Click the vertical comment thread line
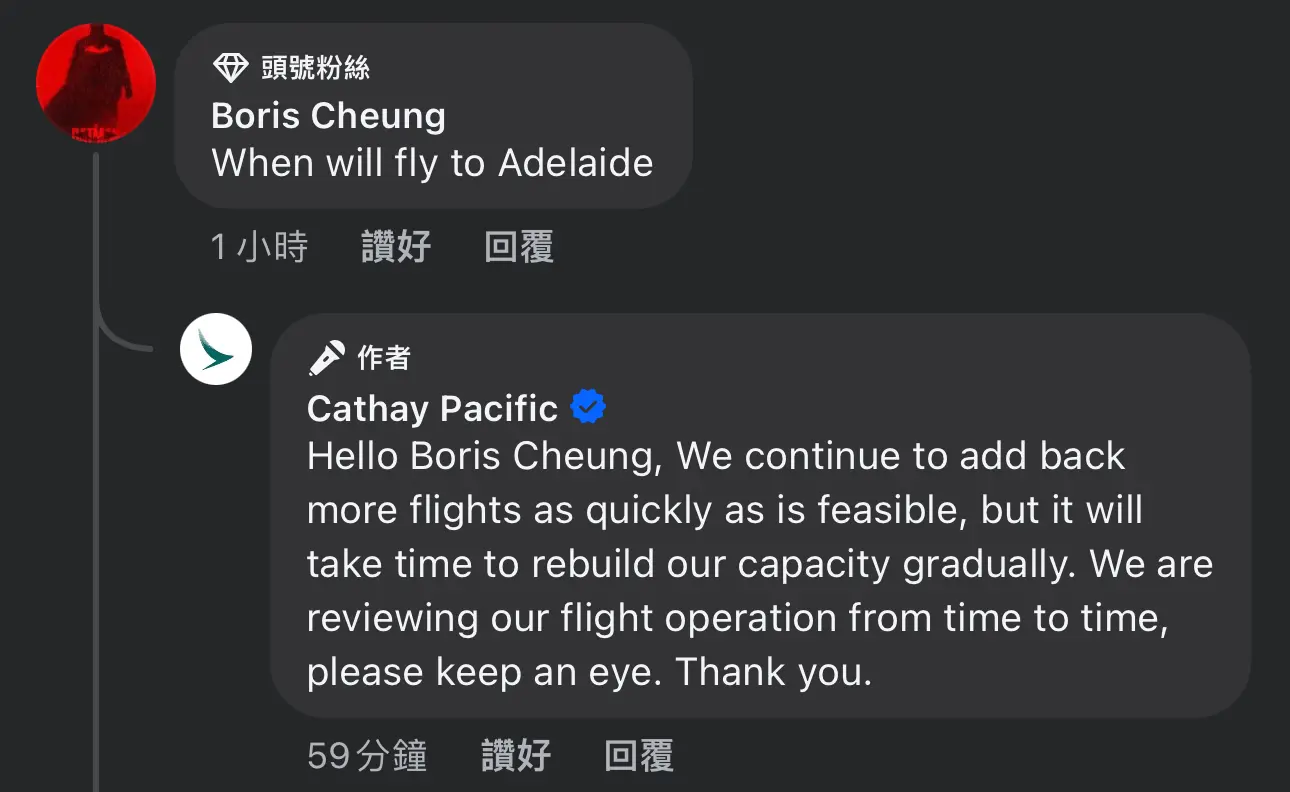The width and height of the screenshot is (1290, 792). click(96, 470)
